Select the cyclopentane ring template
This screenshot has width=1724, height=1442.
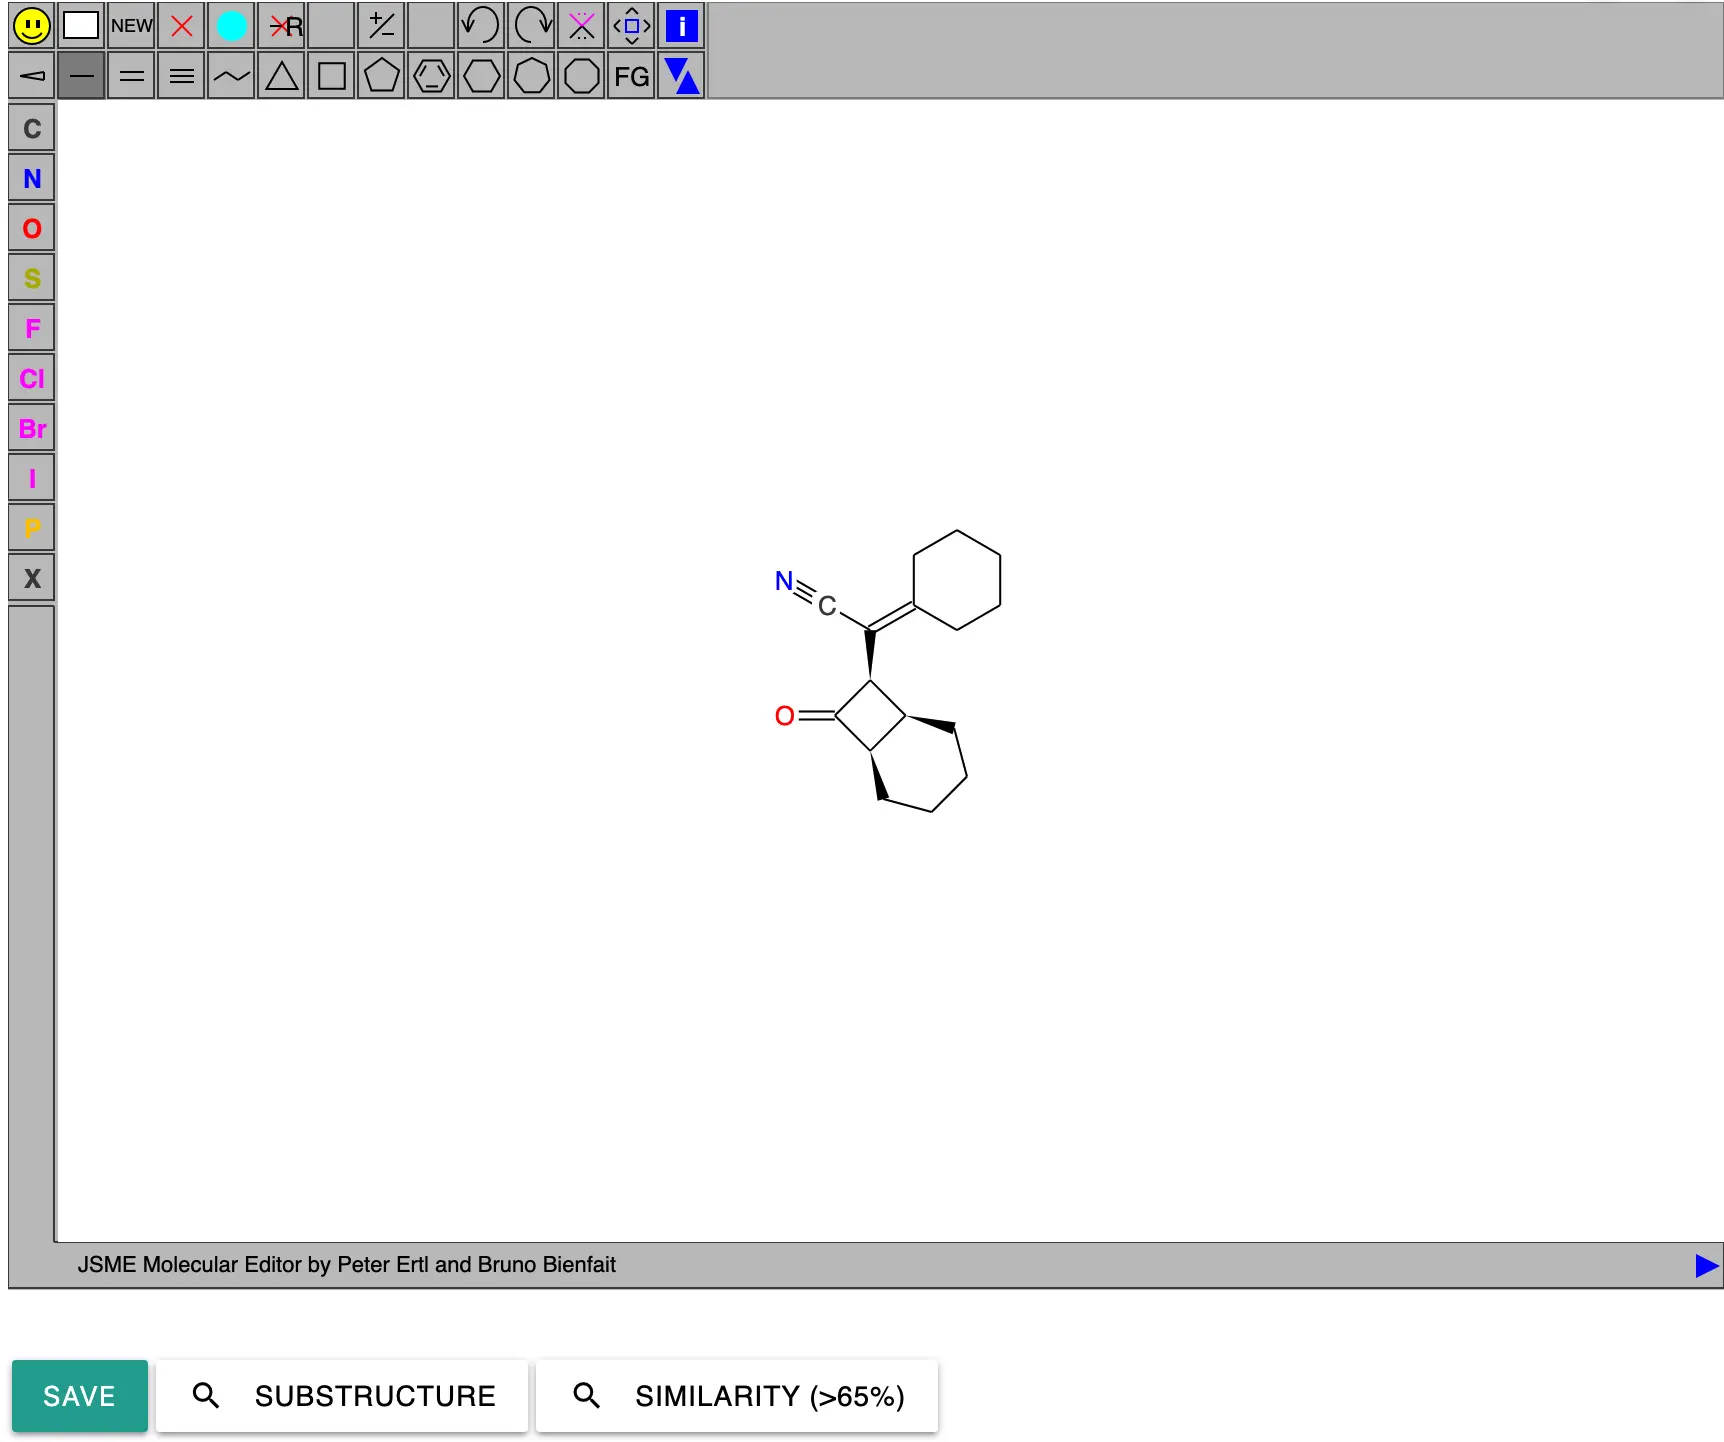point(381,75)
